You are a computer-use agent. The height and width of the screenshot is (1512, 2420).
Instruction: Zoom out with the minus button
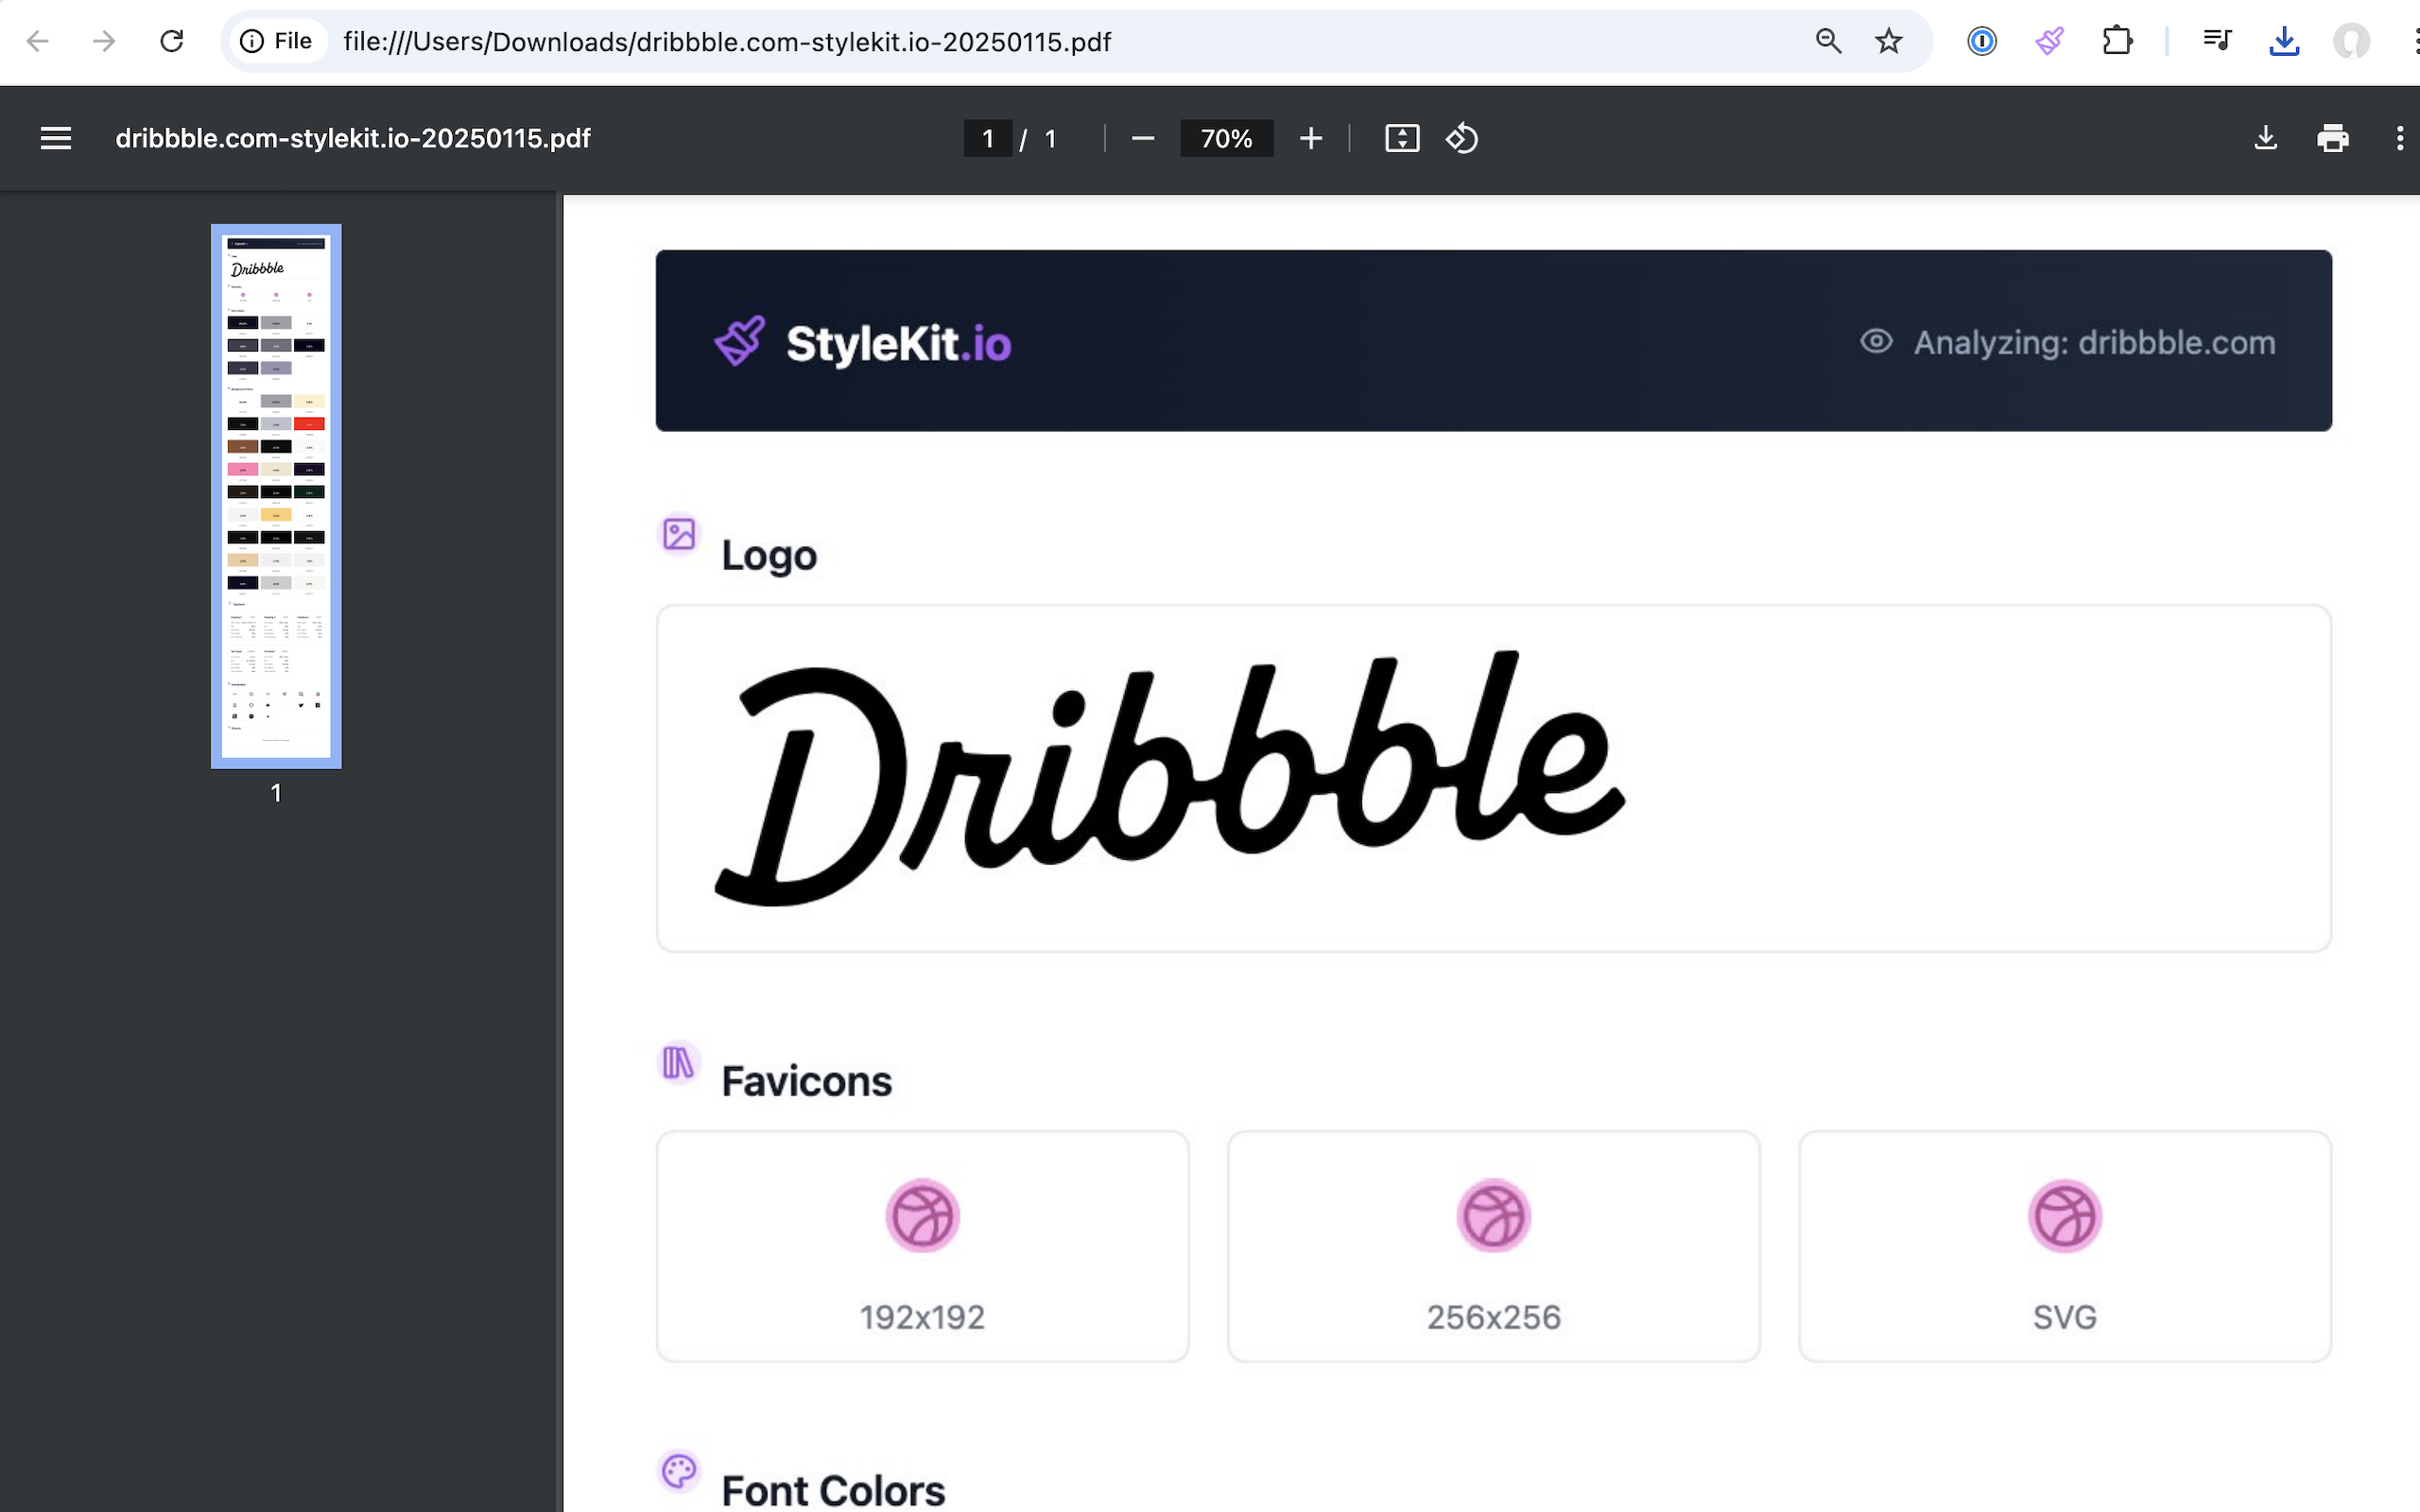click(1143, 138)
